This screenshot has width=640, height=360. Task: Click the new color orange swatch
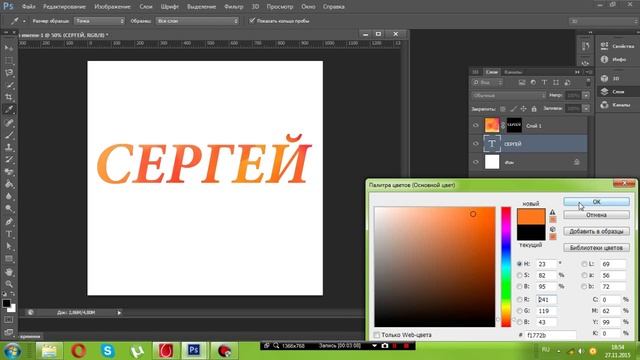[531, 216]
